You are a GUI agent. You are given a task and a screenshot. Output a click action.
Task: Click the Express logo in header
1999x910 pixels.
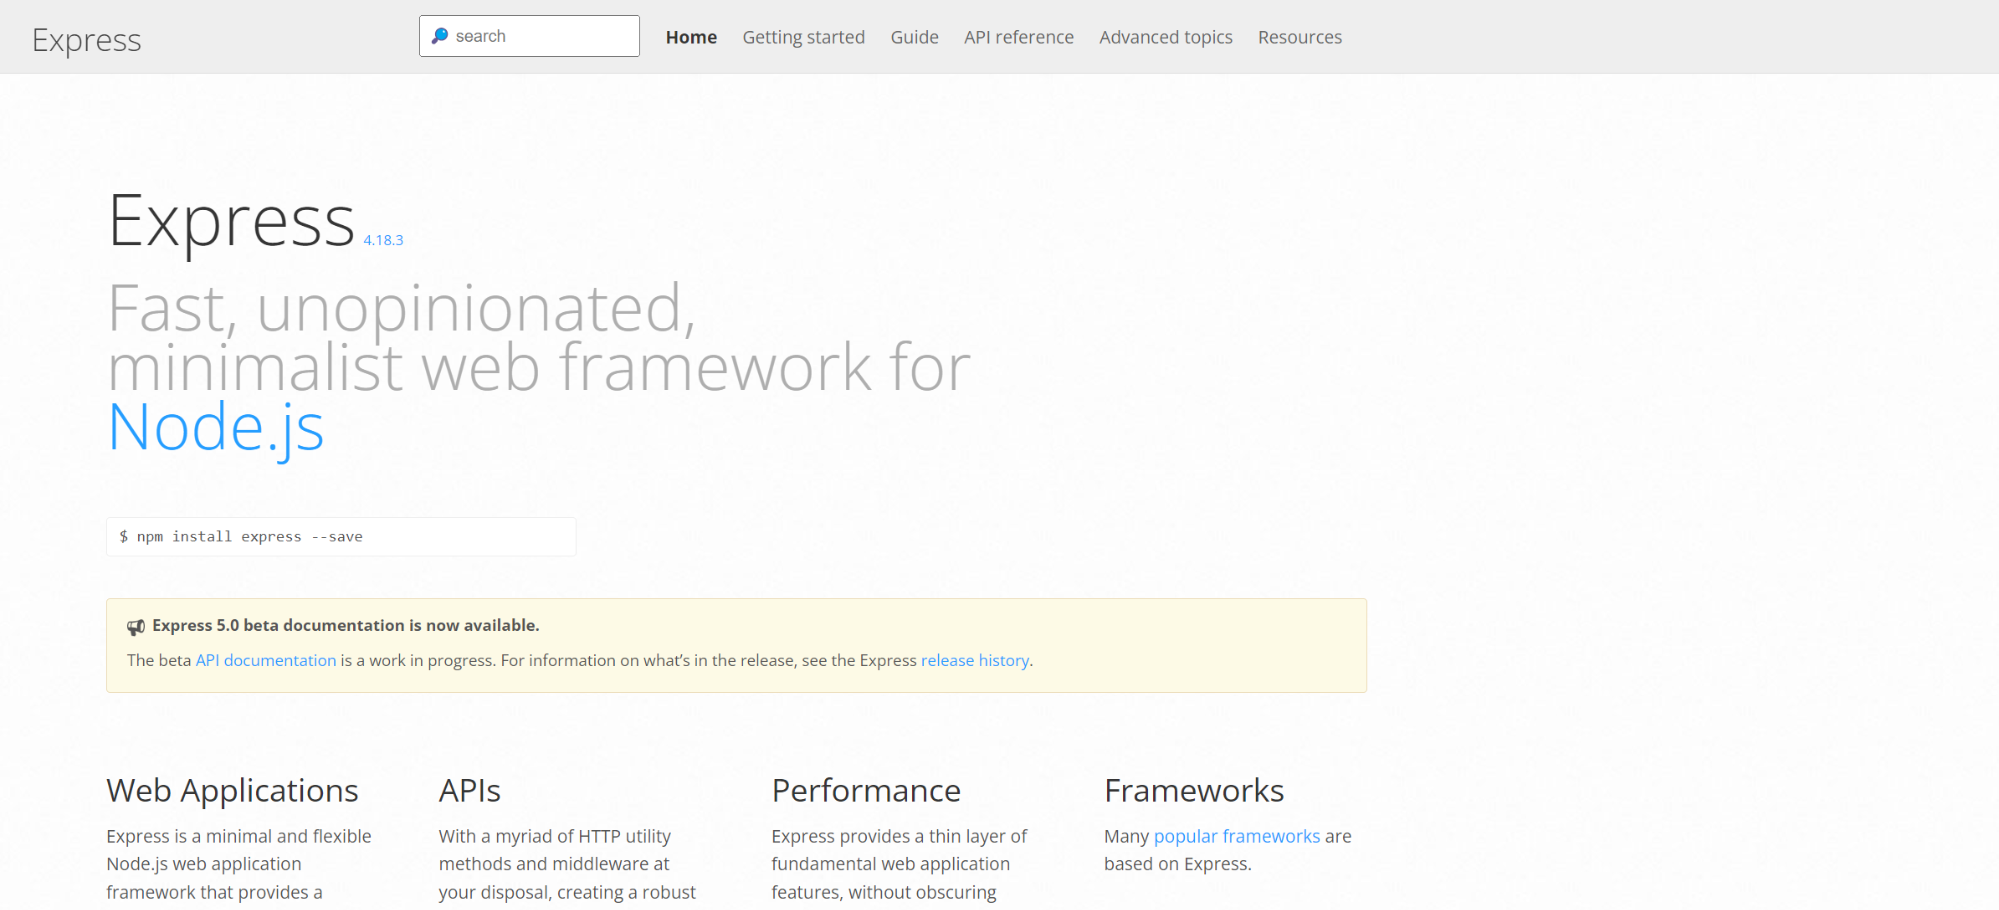pyautogui.click(x=87, y=40)
